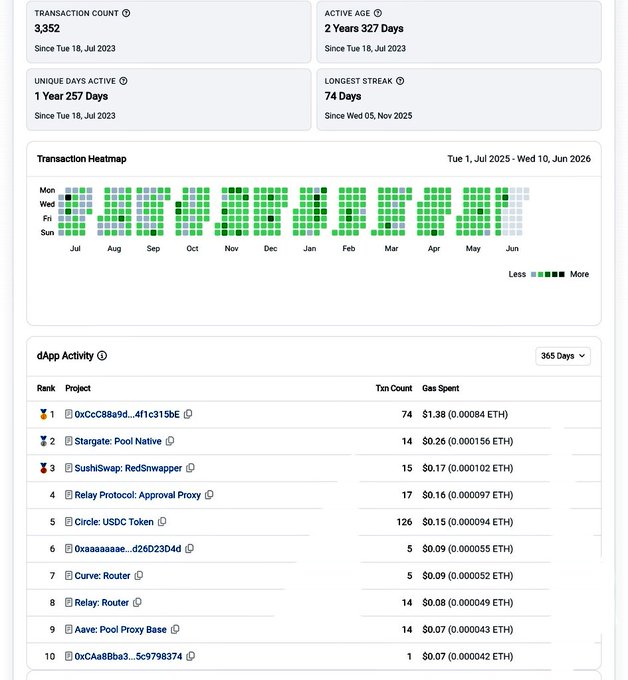The height and width of the screenshot is (680, 628).
Task: Click gas value $1.38 (0.00084 ETH)
Action: (x=465, y=414)
